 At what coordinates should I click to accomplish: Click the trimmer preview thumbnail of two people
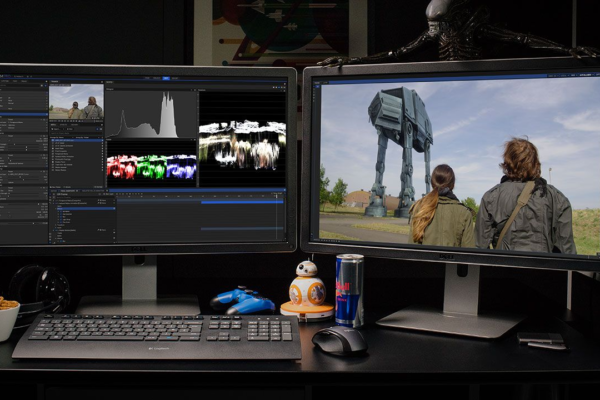coord(76,102)
